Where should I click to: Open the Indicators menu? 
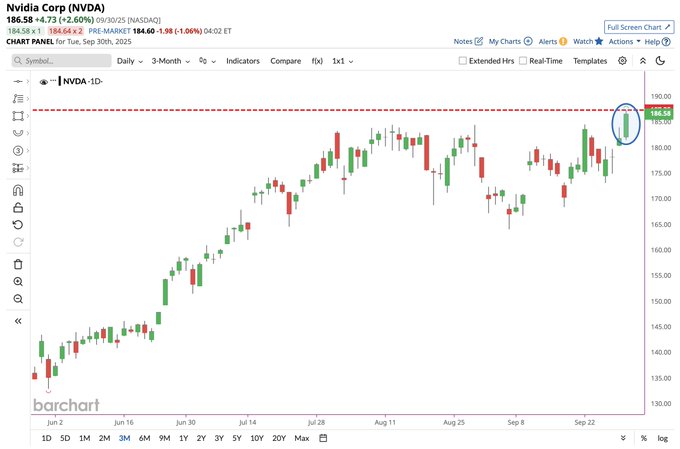pos(243,61)
